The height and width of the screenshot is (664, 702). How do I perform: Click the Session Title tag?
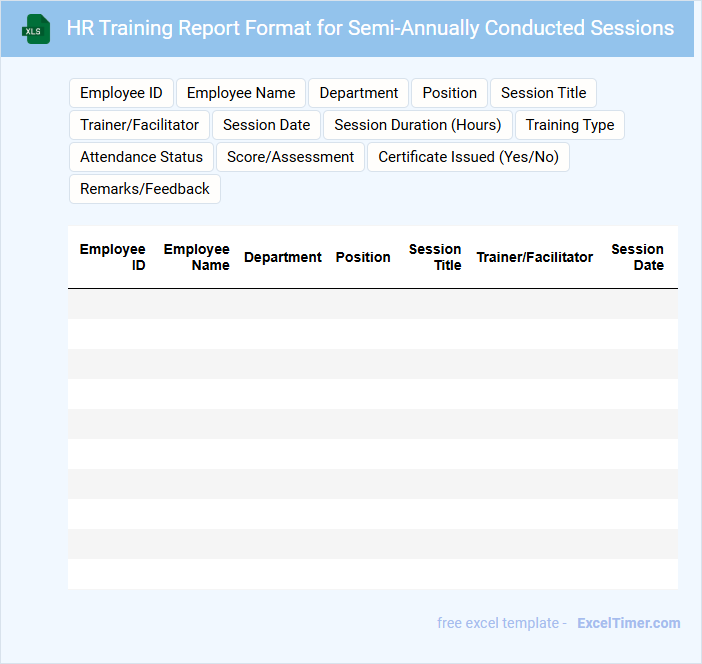pyautogui.click(x=543, y=93)
